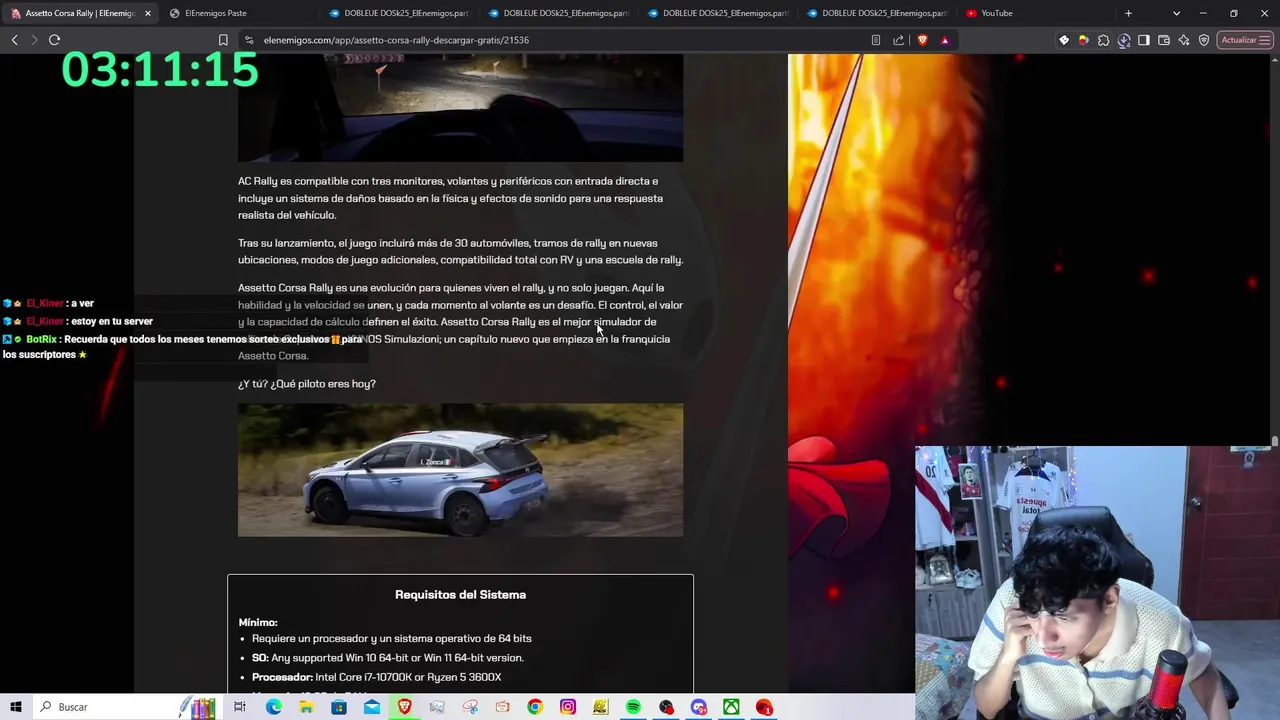Open a new tab with the plus button
Screen dimensions: 1280x720
[1128, 13]
